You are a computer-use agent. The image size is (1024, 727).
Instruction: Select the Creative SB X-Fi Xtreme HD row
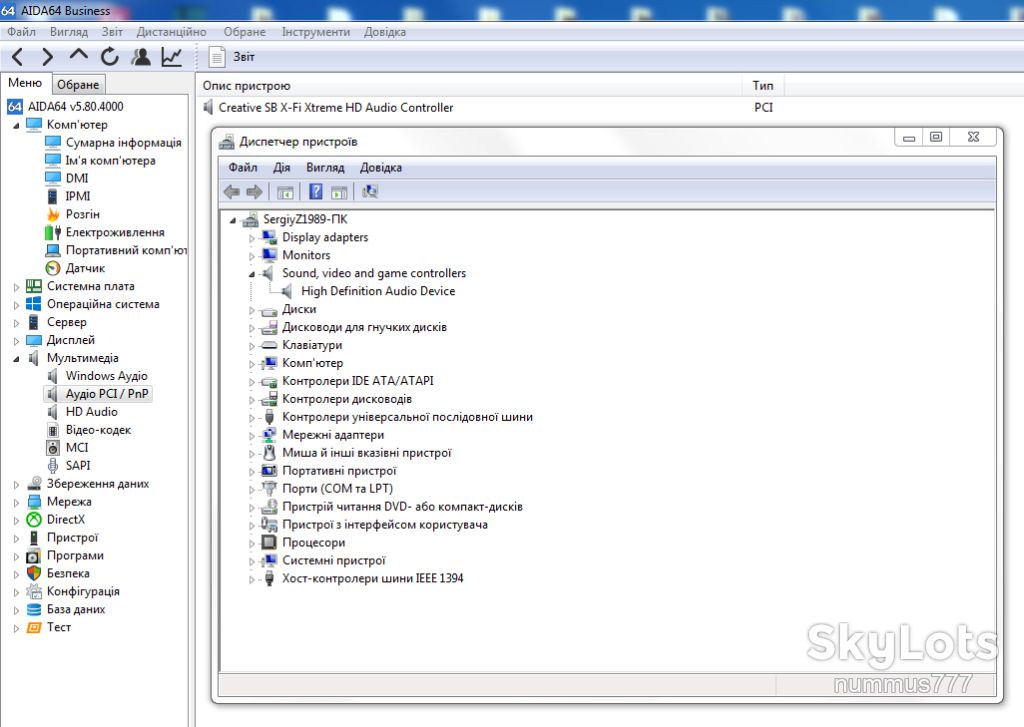tap(336, 108)
